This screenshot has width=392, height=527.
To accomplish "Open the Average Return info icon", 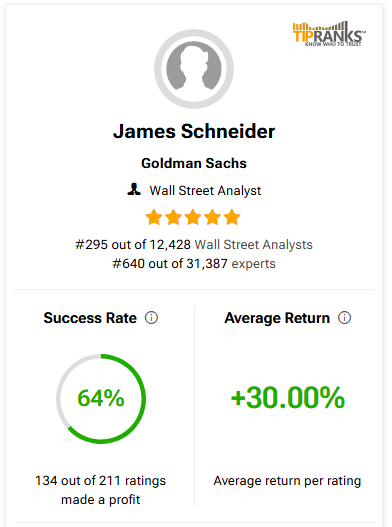I will (345, 318).
